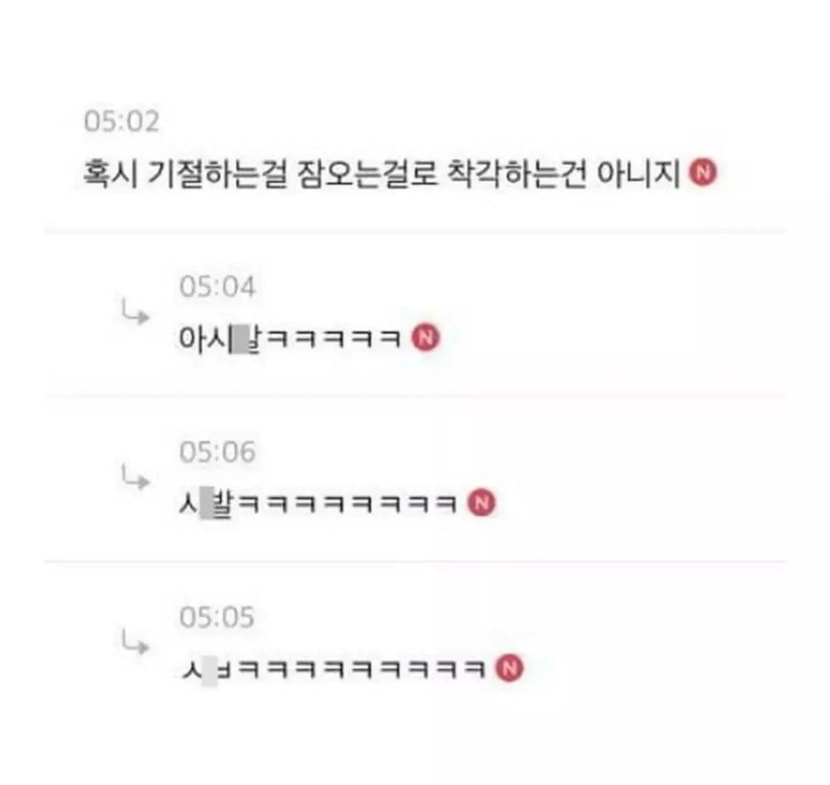Screen dimensions: 830x785
Task: Click the red N badge on the 05:02 comment
Action: pyautogui.click(x=702, y=173)
